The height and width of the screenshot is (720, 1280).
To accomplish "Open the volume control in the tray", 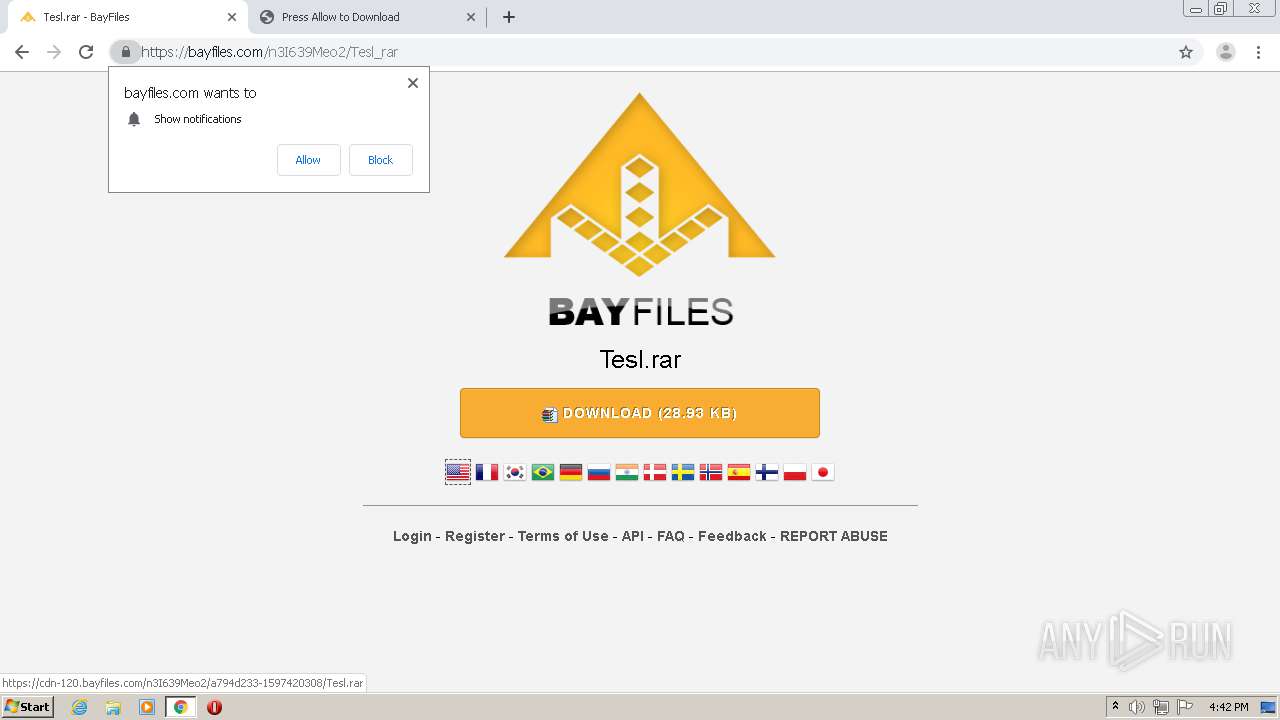I will (1137, 707).
